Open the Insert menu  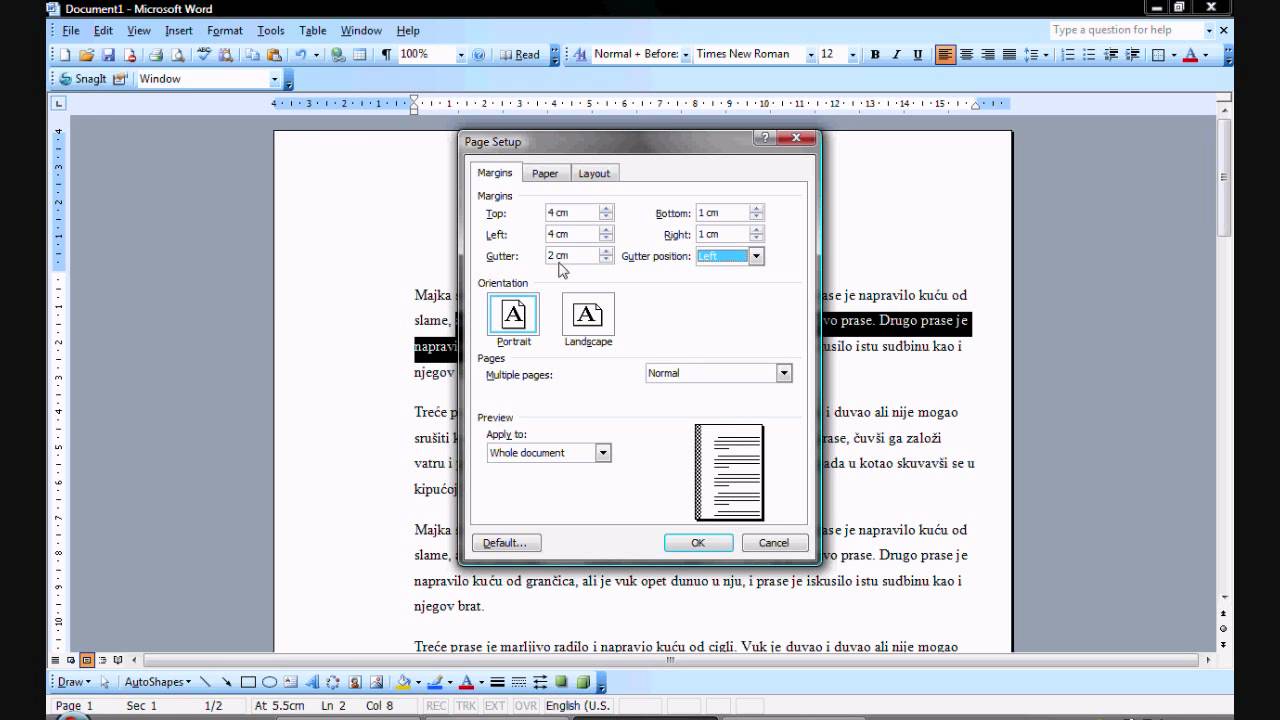[x=179, y=31]
